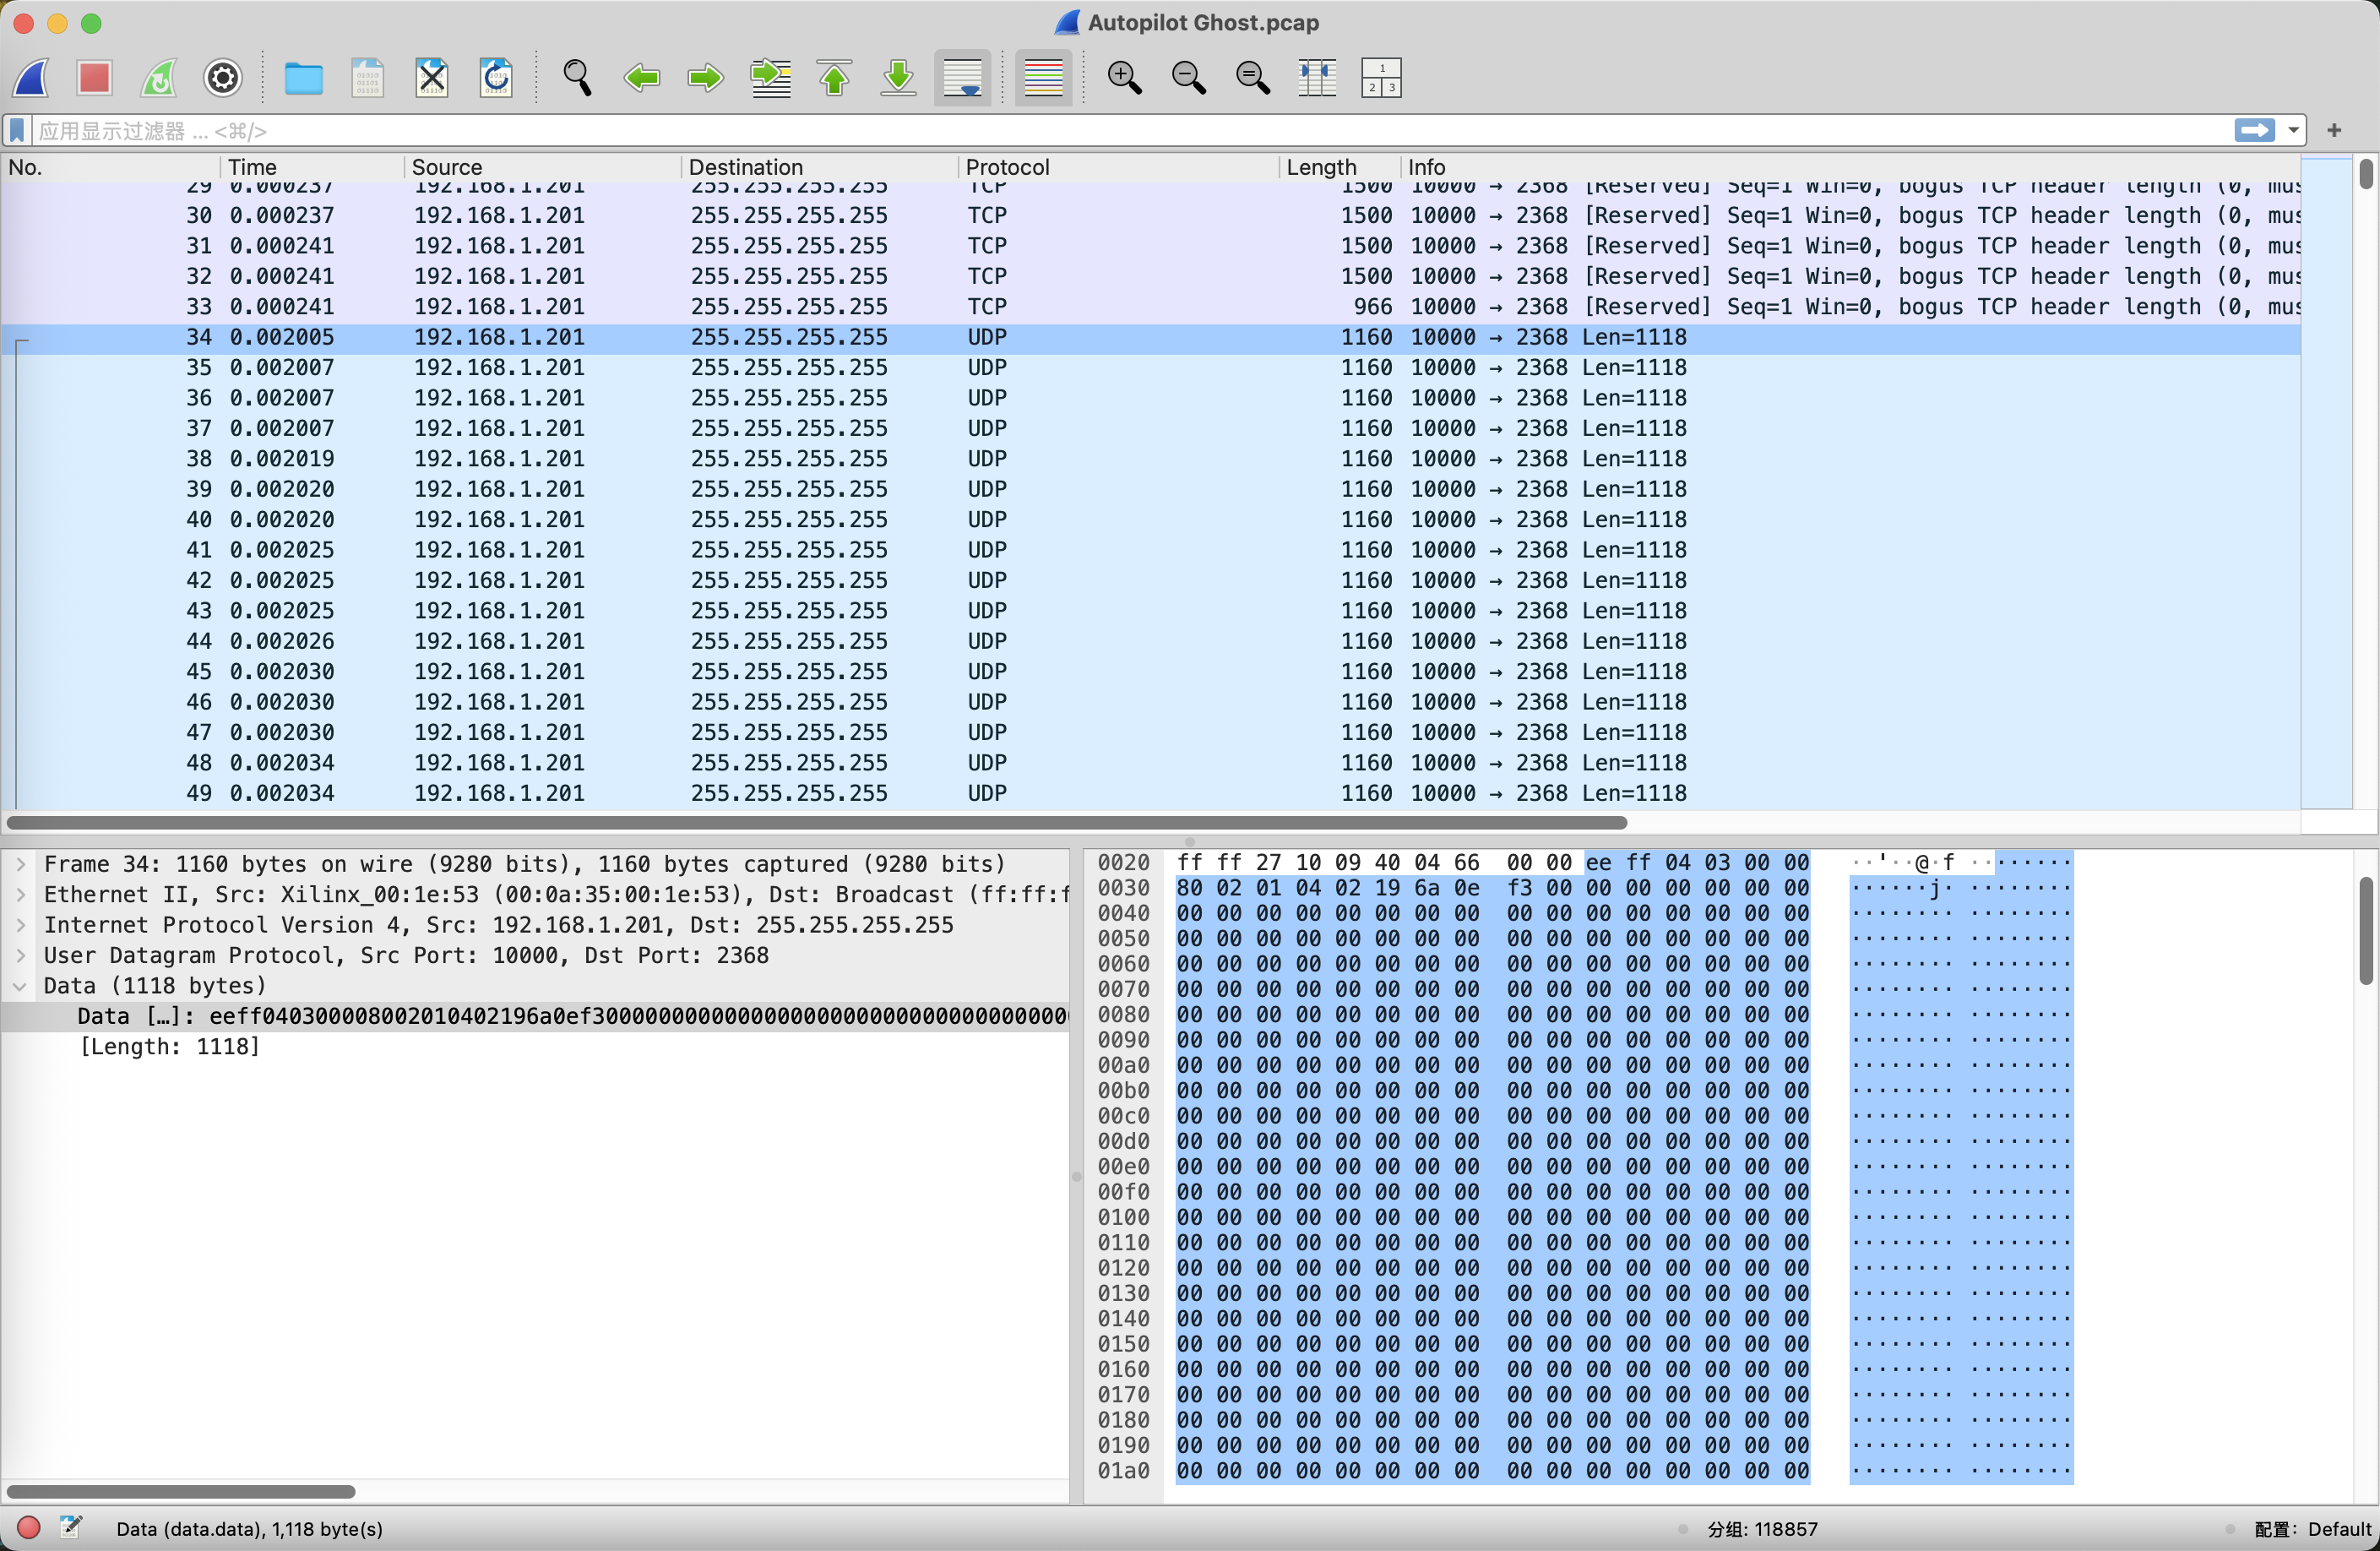Zoom out main window text

[1188, 77]
